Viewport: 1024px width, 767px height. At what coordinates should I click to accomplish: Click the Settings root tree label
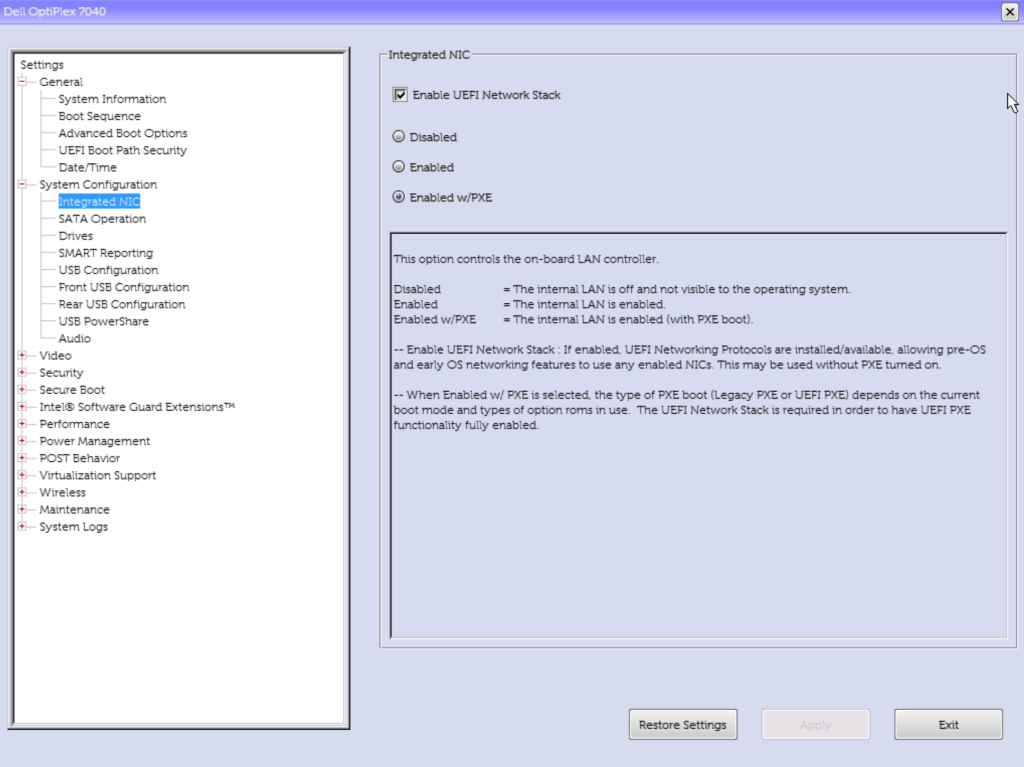point(42,65)
